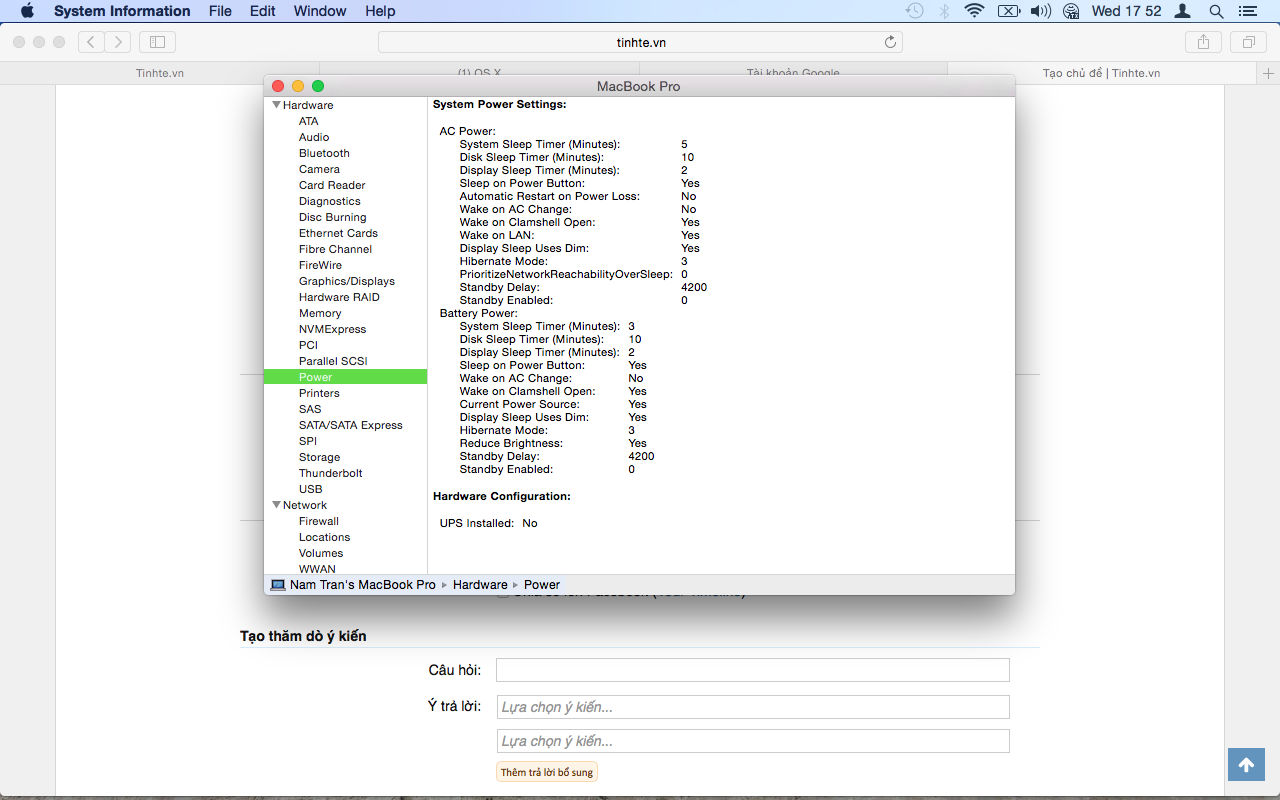Select SATA/SATA Express in the sidebar
1280x800 pixels.
(x=350, y=425)
